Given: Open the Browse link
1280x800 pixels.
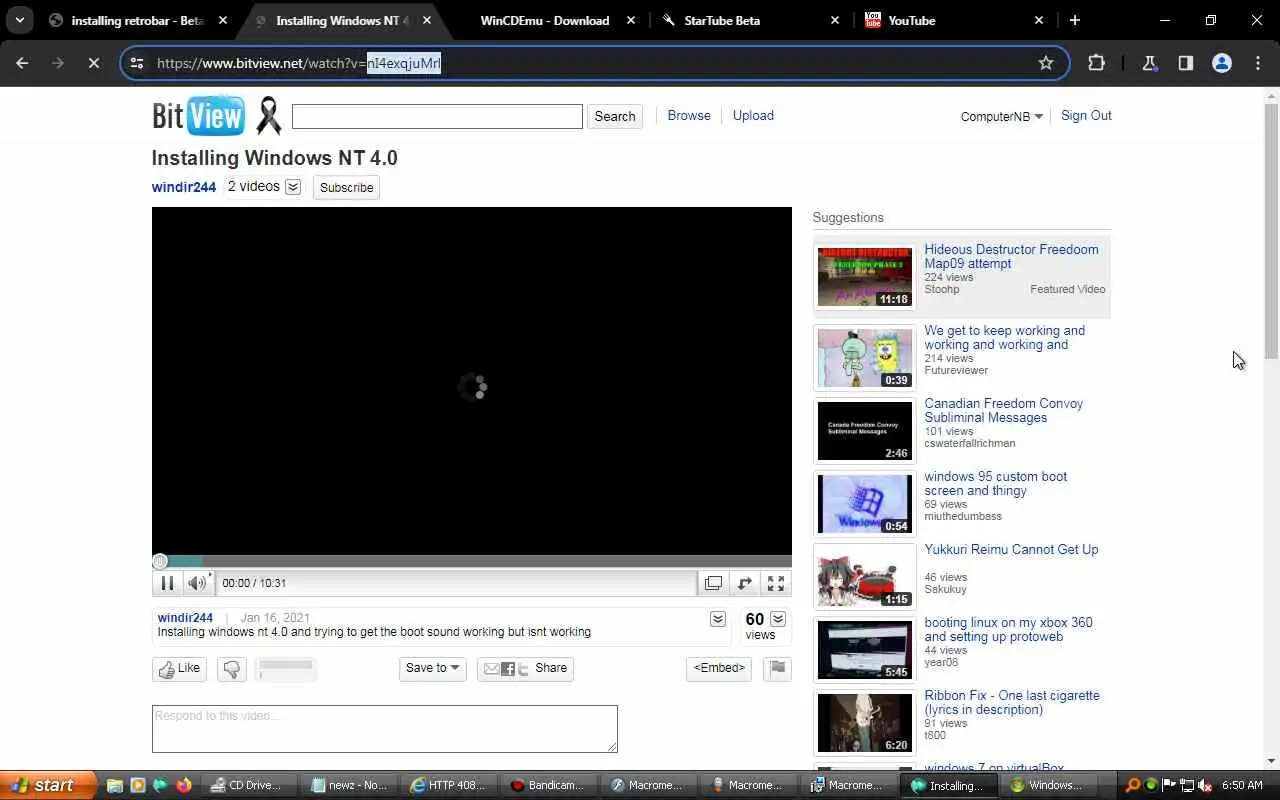Looking at the screenshot, I should click(x=689, y=115).
